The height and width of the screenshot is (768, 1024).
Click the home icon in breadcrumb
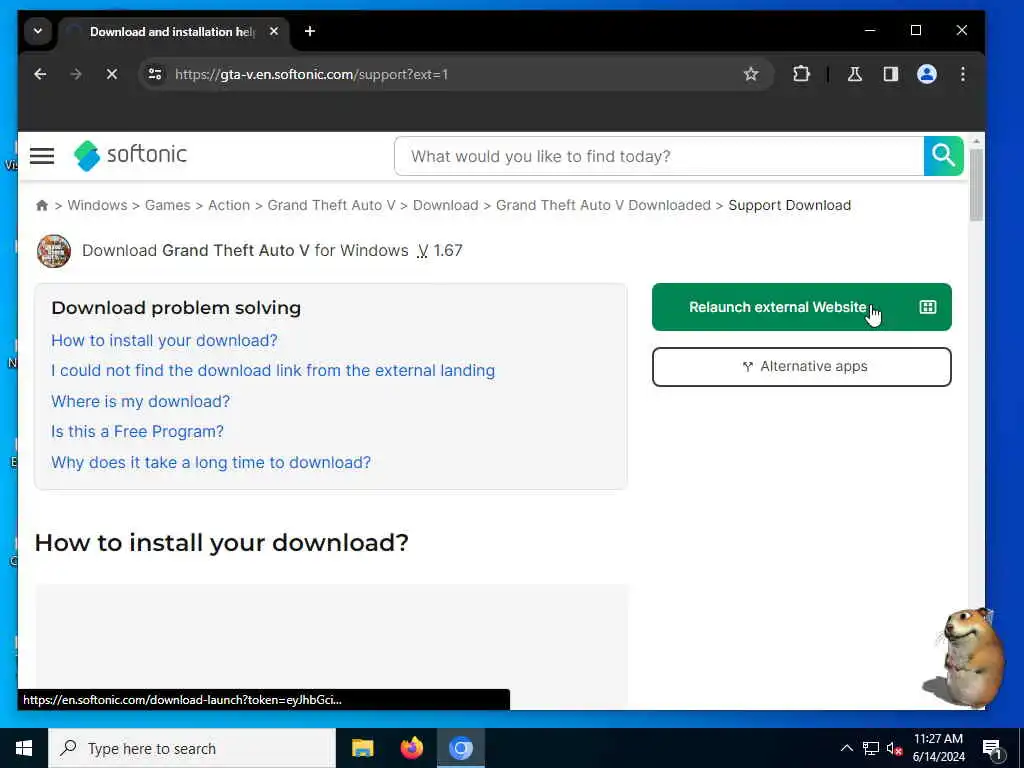pyautogui.click(x=42, y=205)
